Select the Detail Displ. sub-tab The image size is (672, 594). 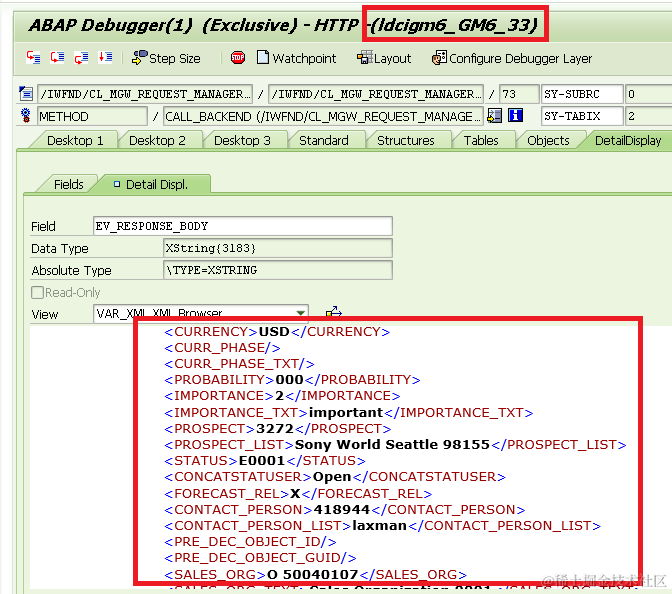[151, 185]
